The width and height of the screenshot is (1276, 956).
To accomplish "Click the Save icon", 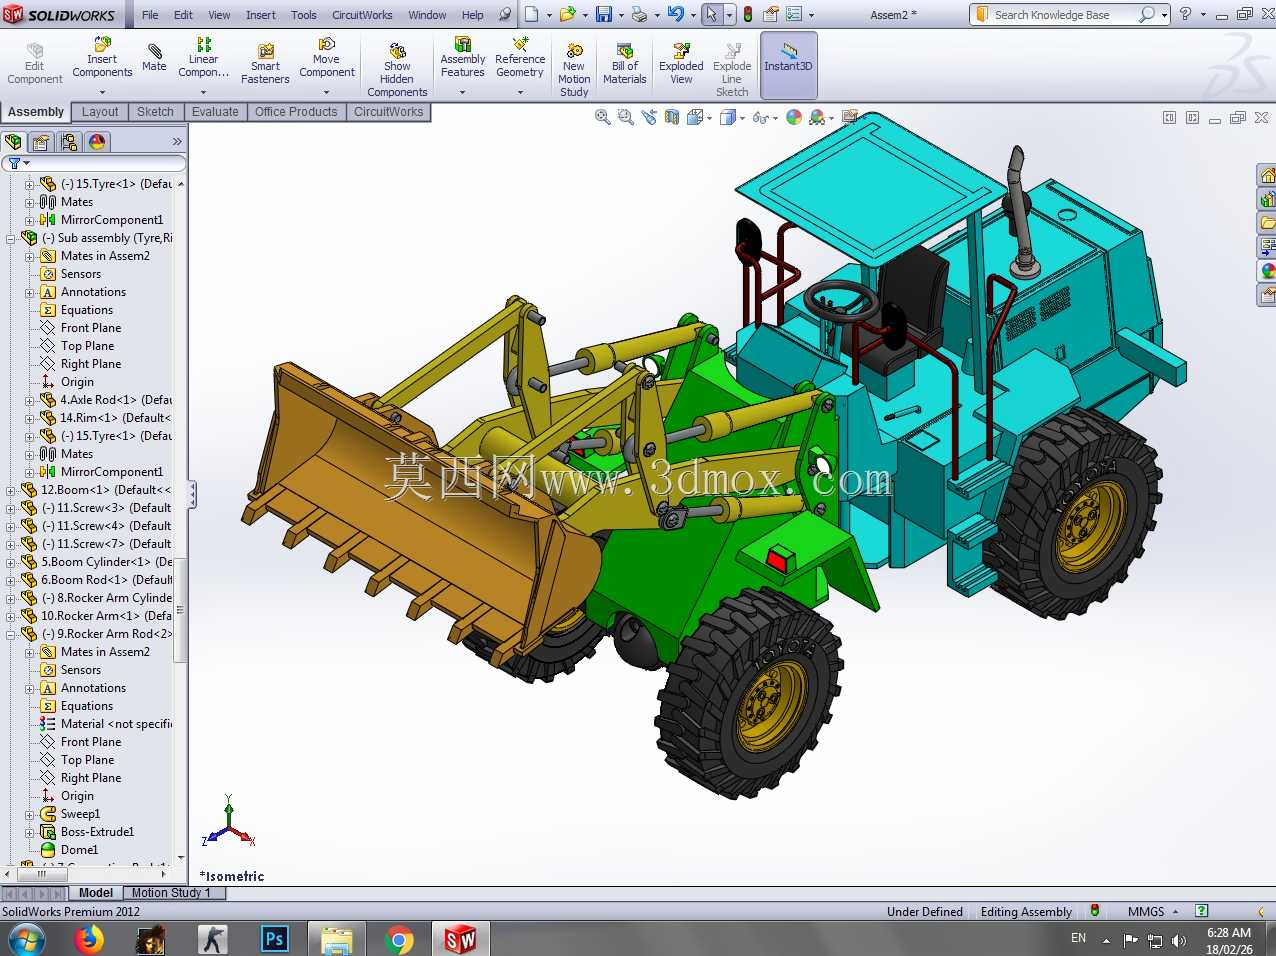I will (604, 15).
